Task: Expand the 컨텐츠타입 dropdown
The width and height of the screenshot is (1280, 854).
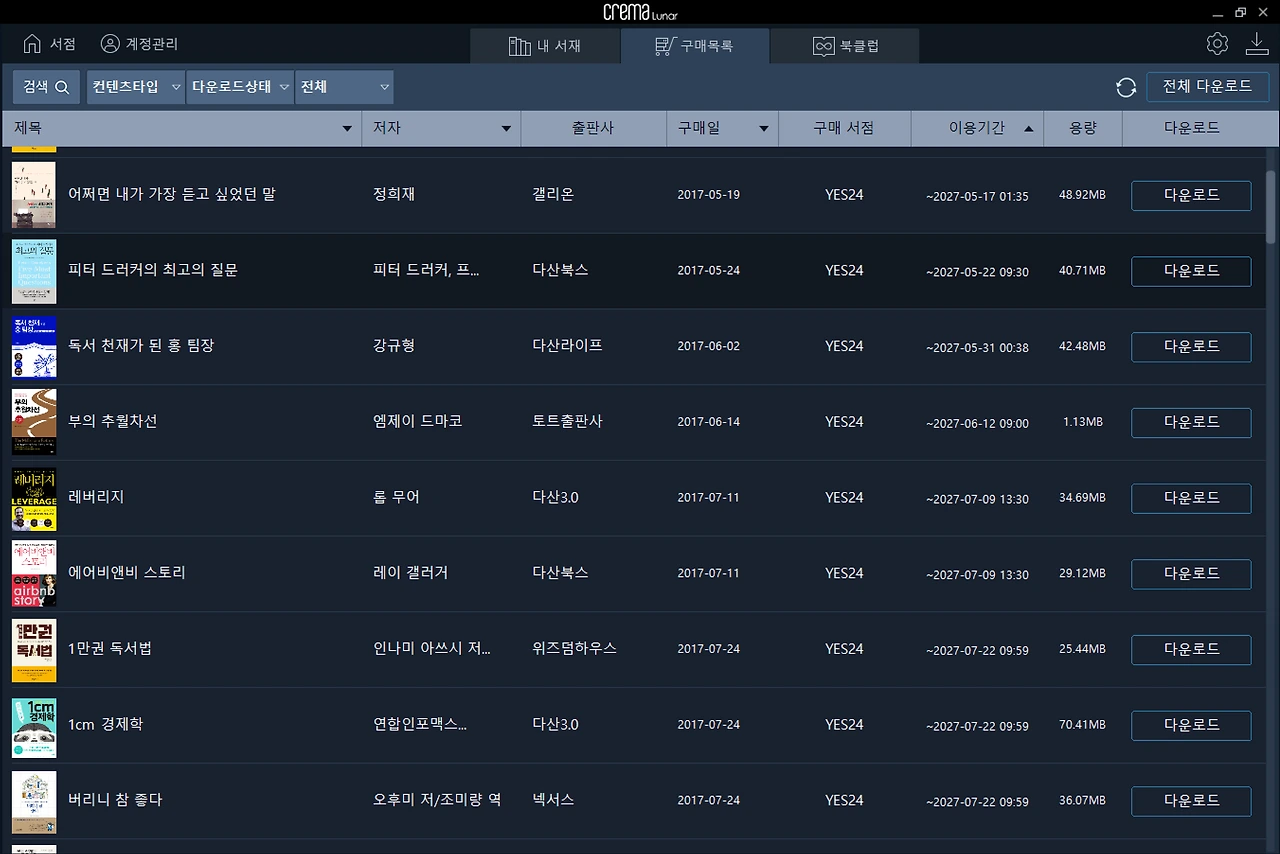Action: [136, 87]
